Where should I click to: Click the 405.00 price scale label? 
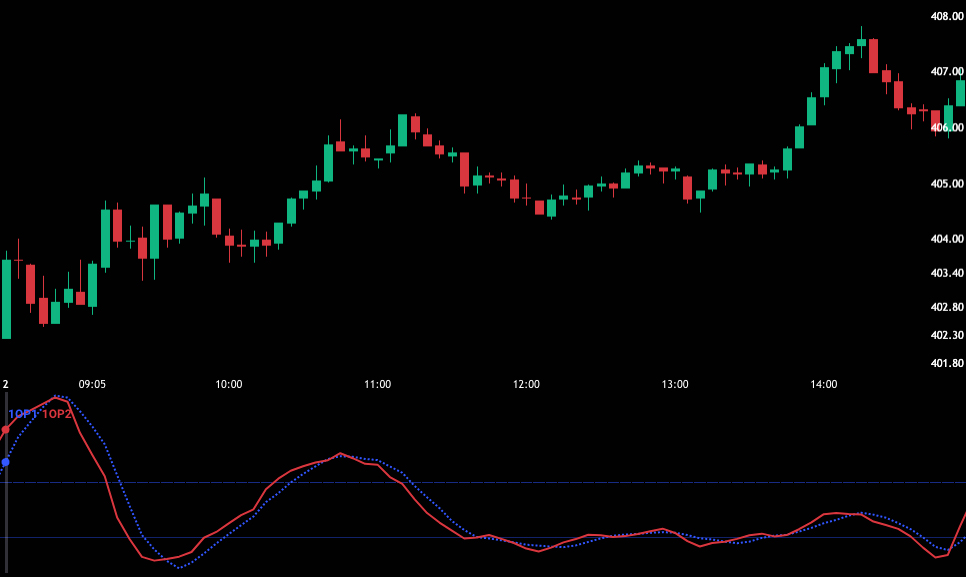(945, 184)
